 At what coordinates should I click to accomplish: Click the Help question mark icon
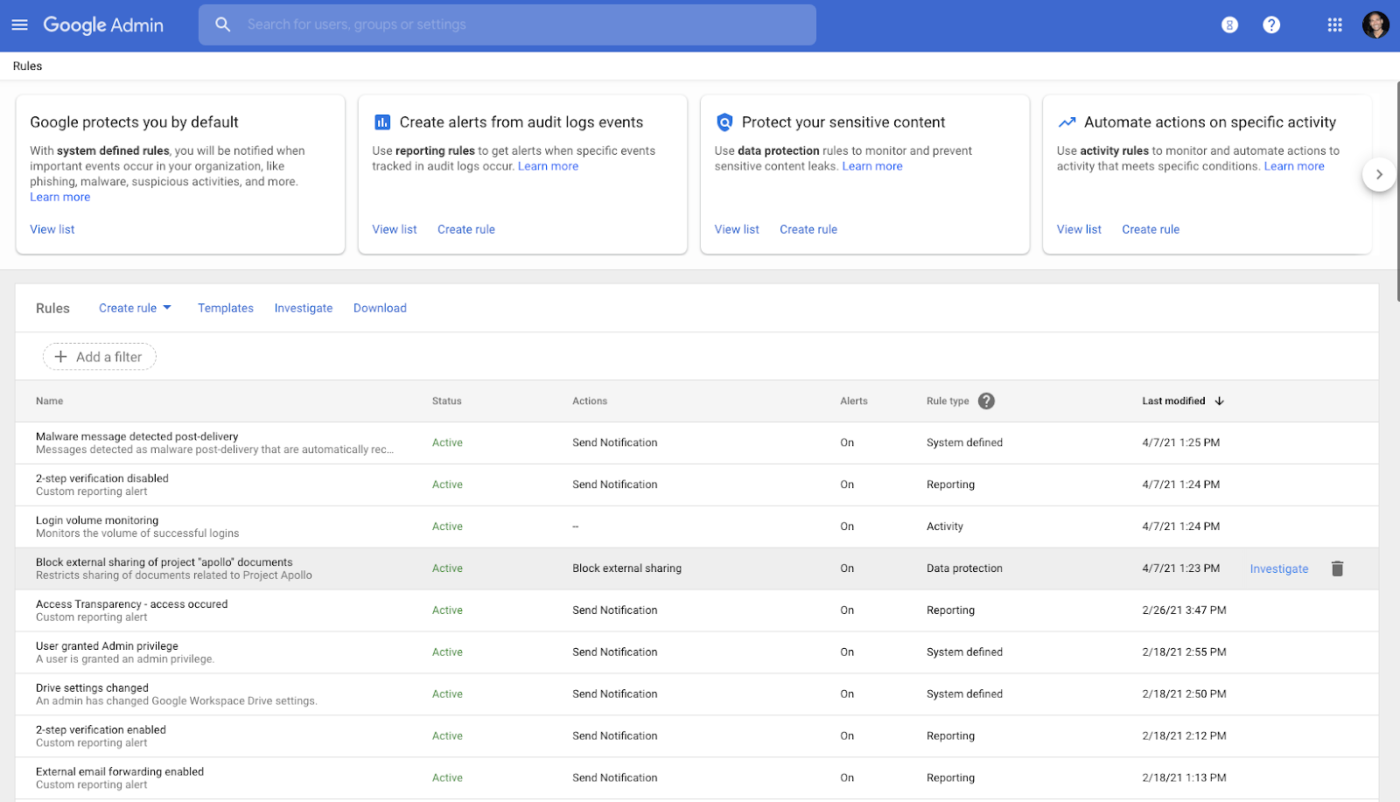[x=1271, y=25]
